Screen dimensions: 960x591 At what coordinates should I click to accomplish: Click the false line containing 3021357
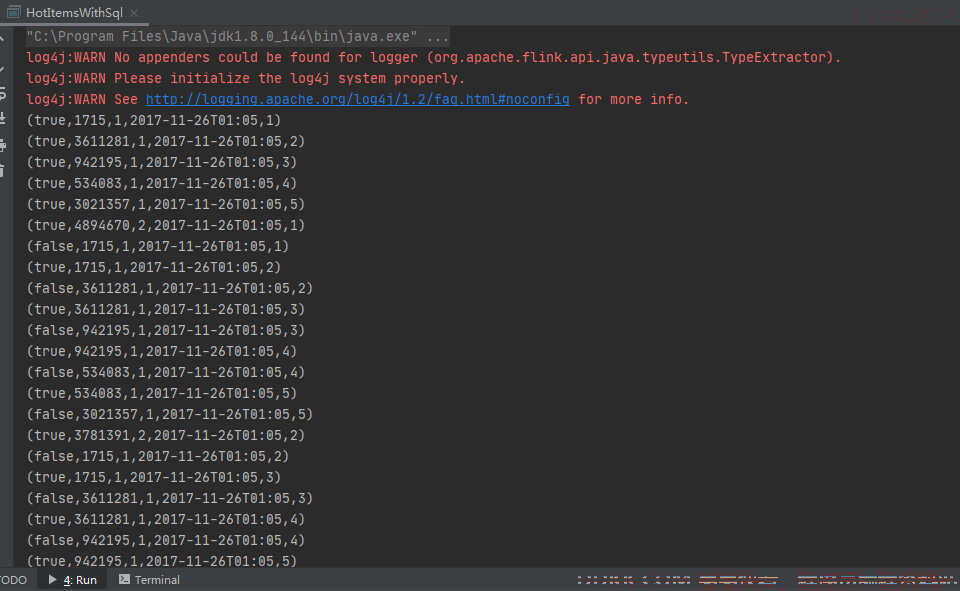170,415
